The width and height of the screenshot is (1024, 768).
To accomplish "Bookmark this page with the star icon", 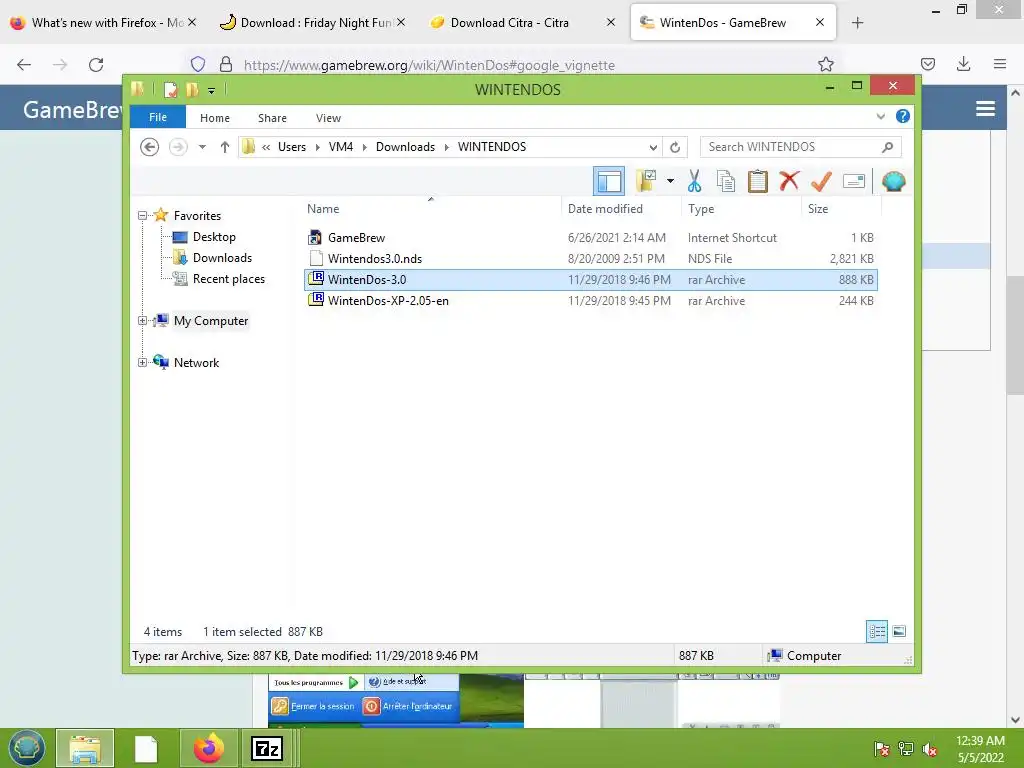I will click(x=825, y=64).
